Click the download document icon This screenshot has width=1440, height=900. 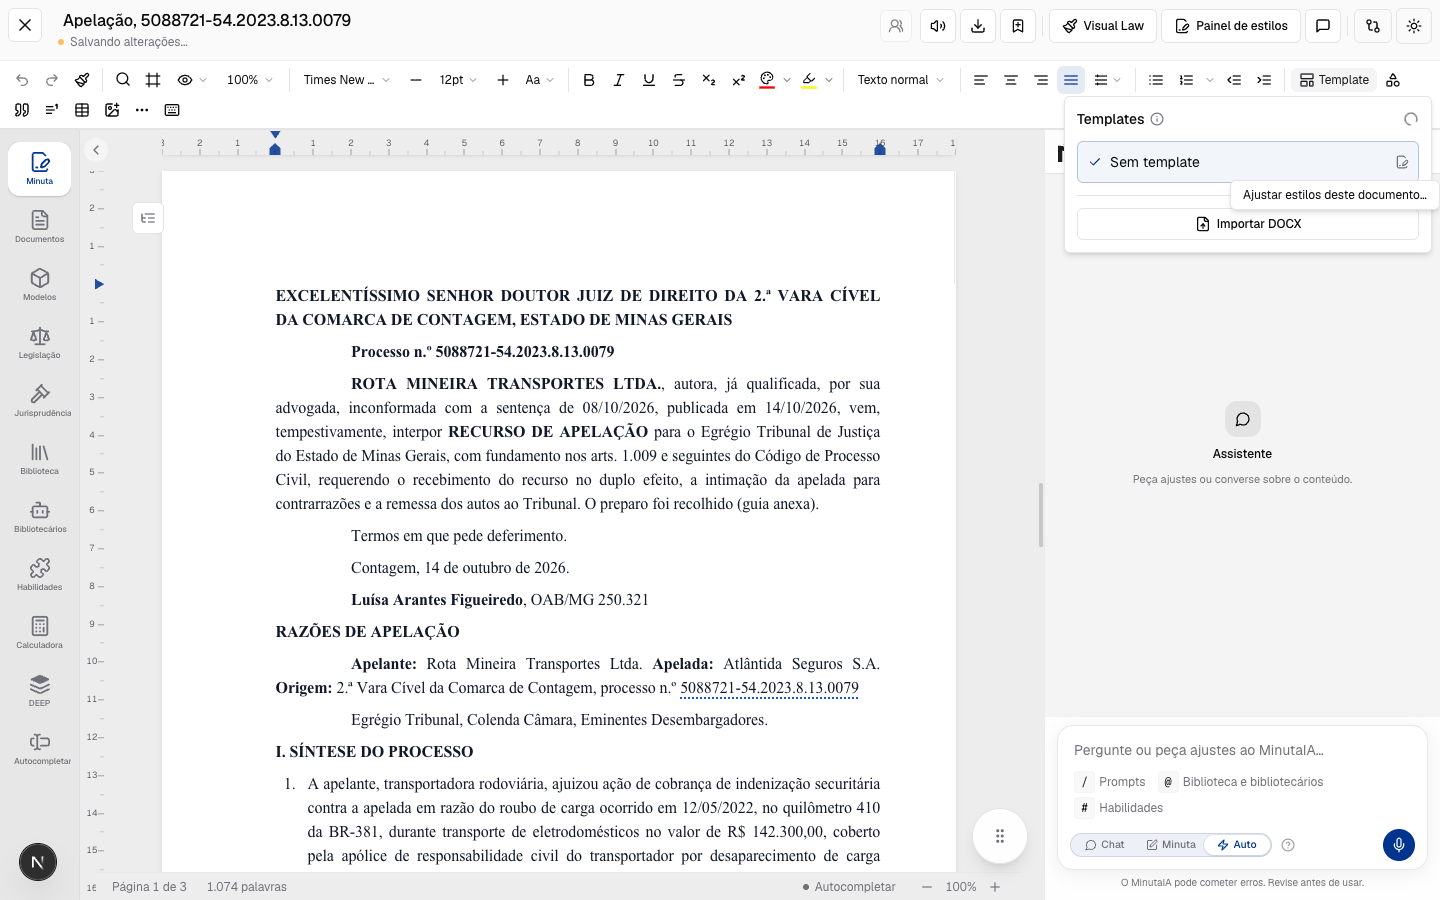978,26
